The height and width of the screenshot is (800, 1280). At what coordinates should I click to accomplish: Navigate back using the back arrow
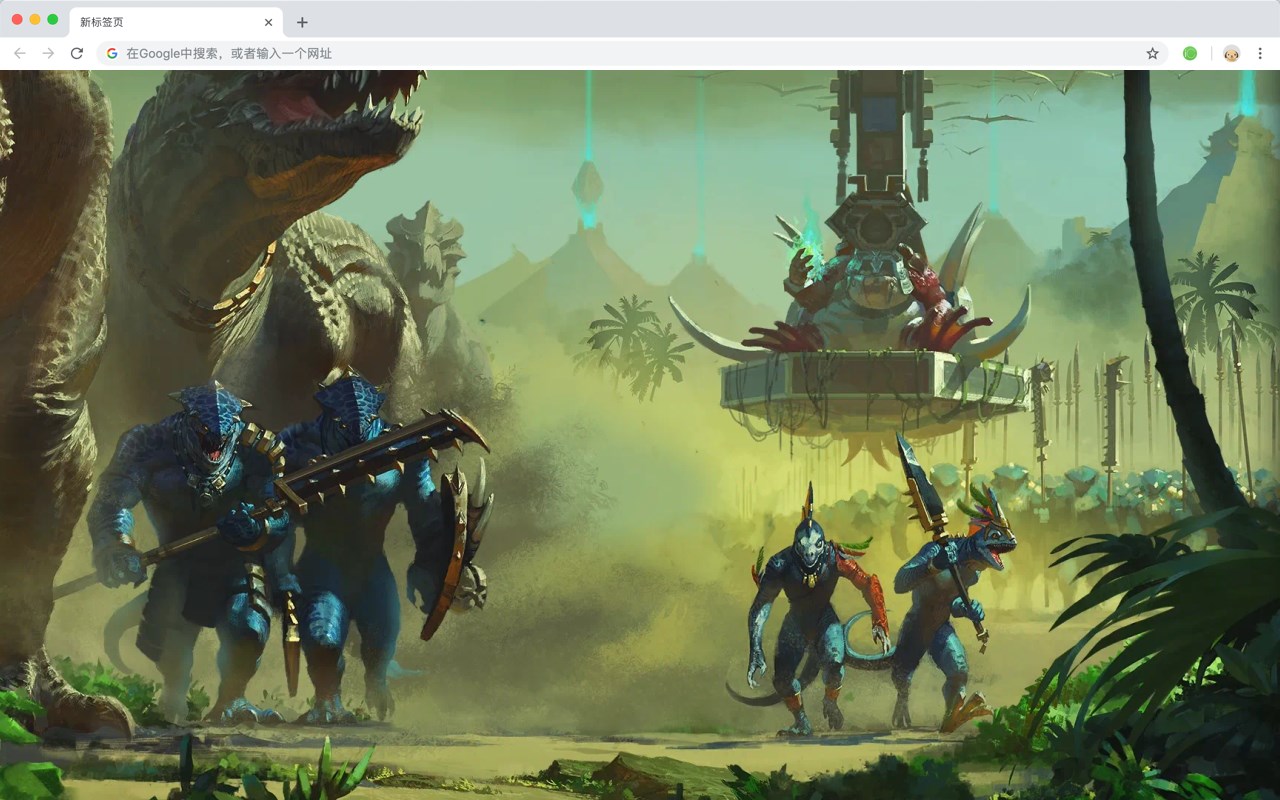coord(20,53)
